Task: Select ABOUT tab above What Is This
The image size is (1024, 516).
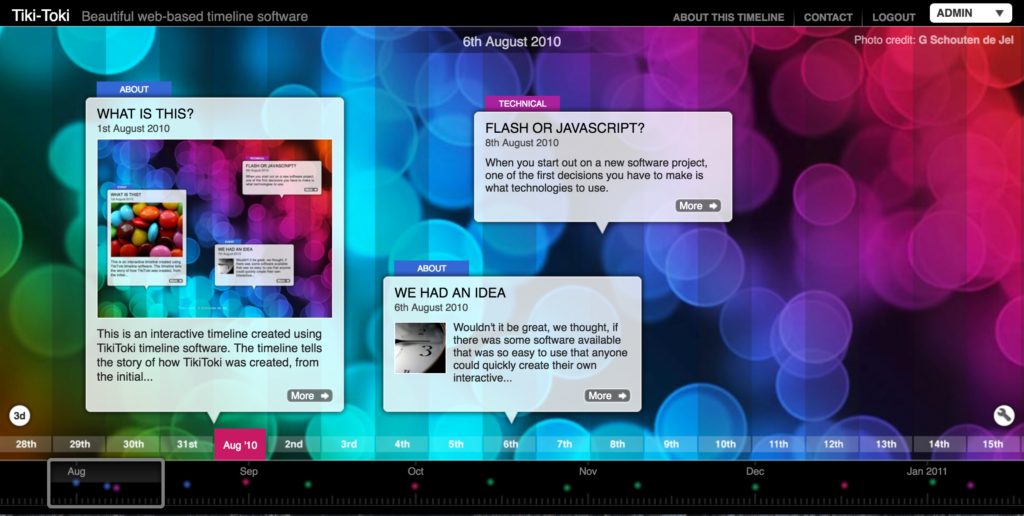Action: [134, 89]
